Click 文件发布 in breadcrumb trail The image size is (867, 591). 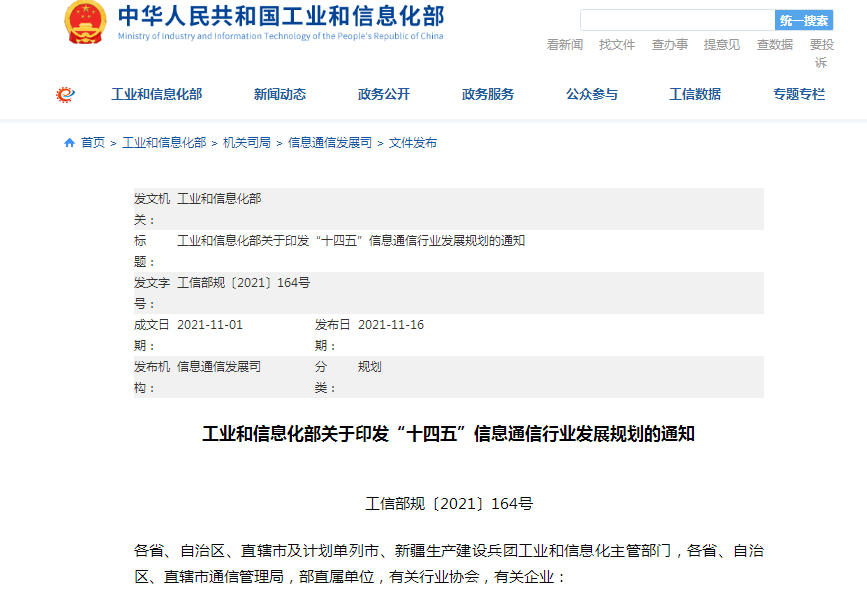tap(413, 143)
